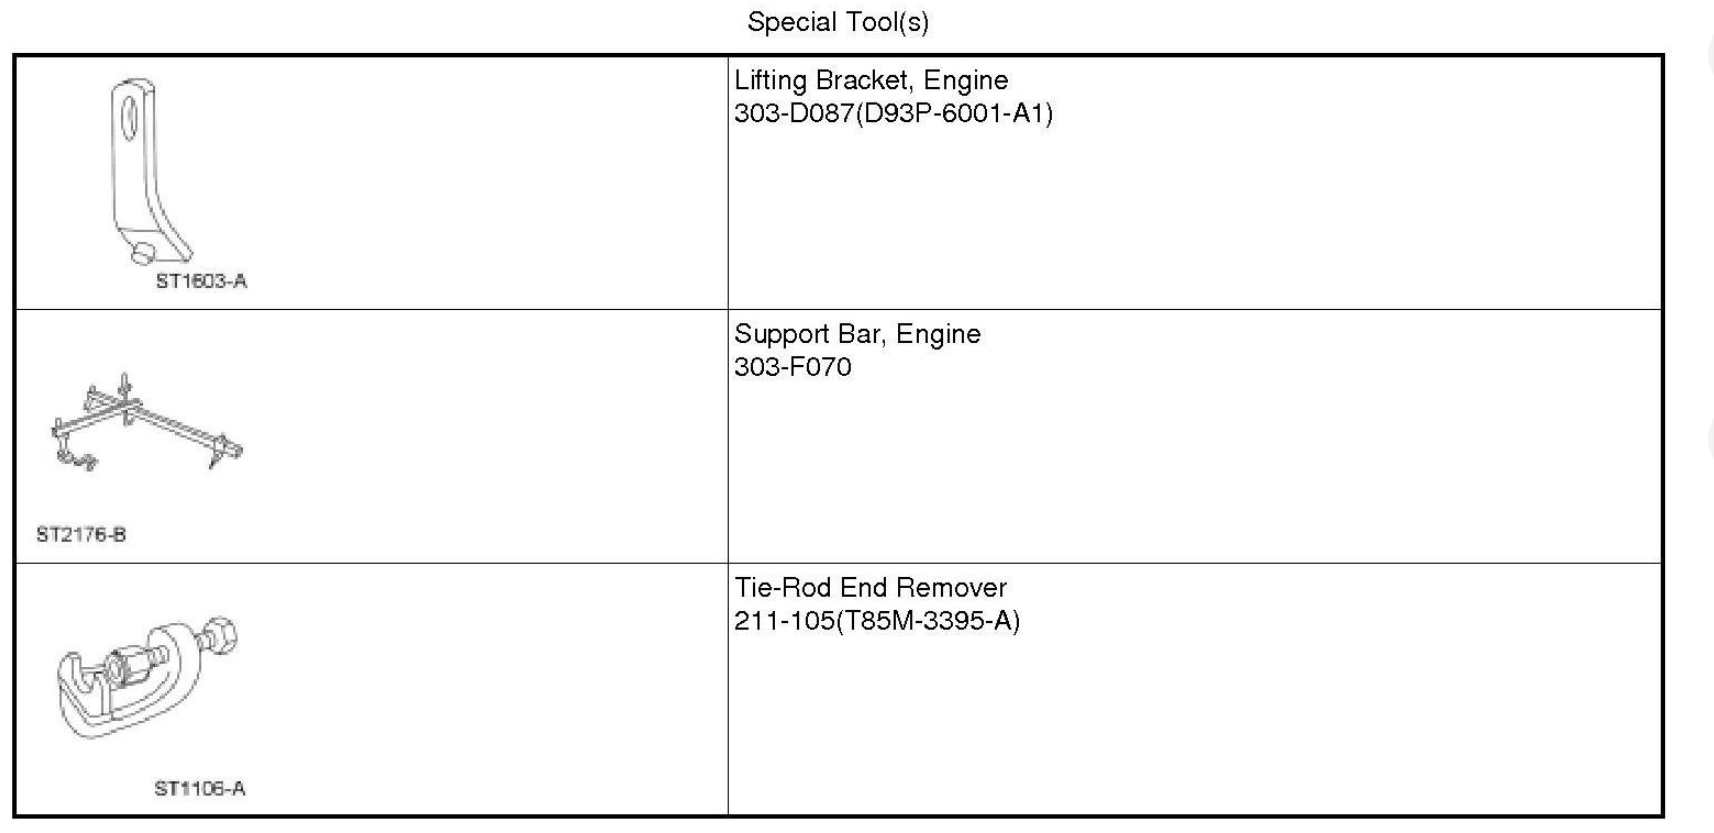Click the faint round button at top-right edge
Image resolution: width=1714 pixels, height=833 pixels.
[x=1708, y=55]
